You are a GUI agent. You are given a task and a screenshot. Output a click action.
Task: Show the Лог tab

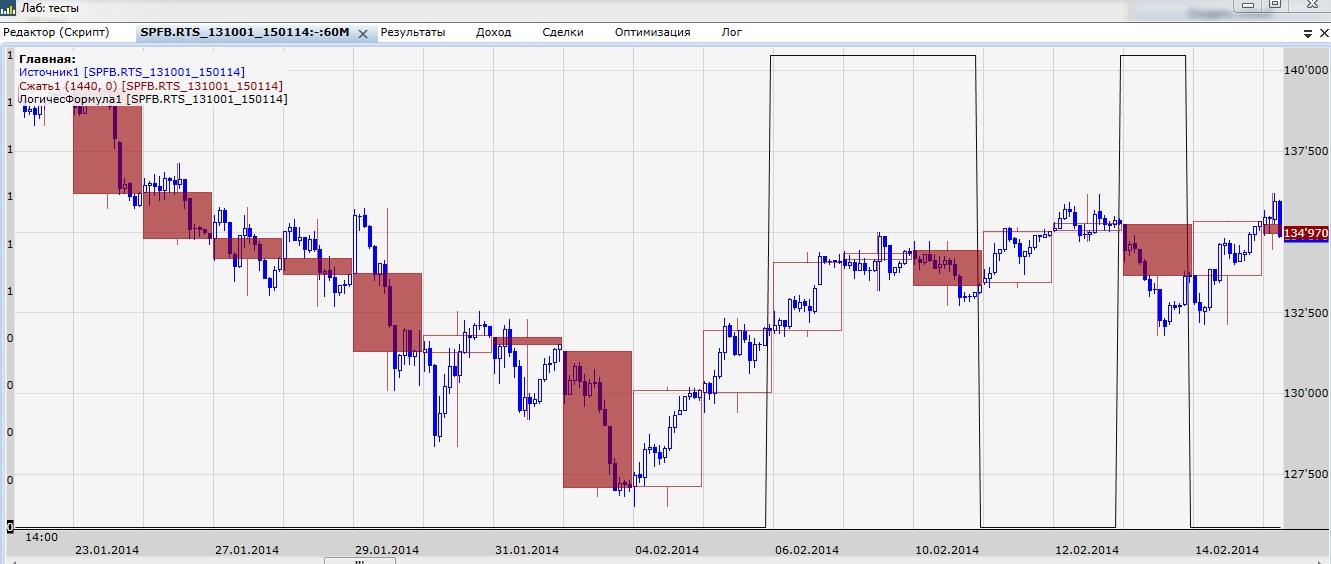pyautogui.click(x=732, y=32)
